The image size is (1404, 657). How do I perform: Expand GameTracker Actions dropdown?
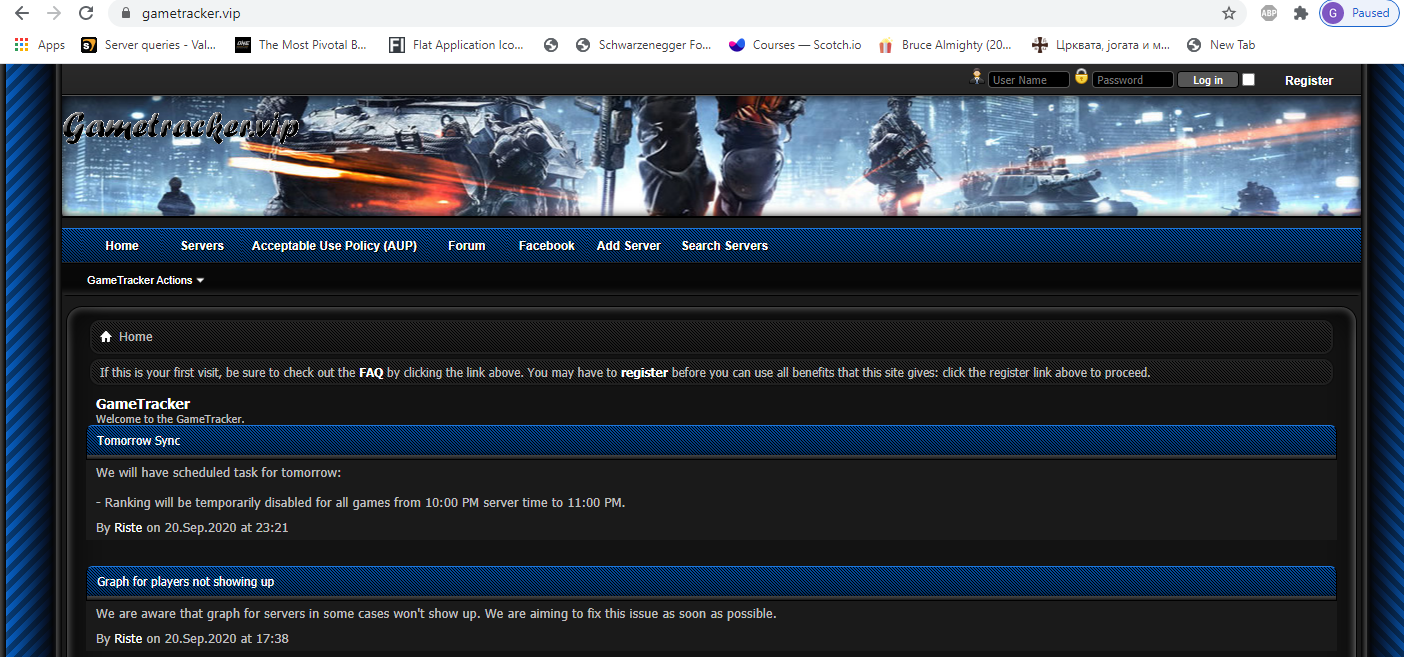pos(145,280)
